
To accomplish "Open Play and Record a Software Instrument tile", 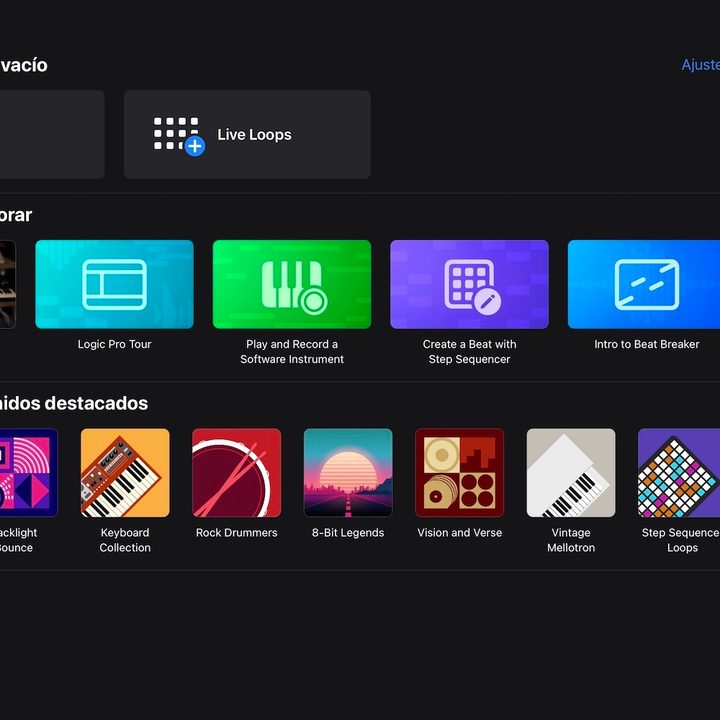I will [292, 284].
